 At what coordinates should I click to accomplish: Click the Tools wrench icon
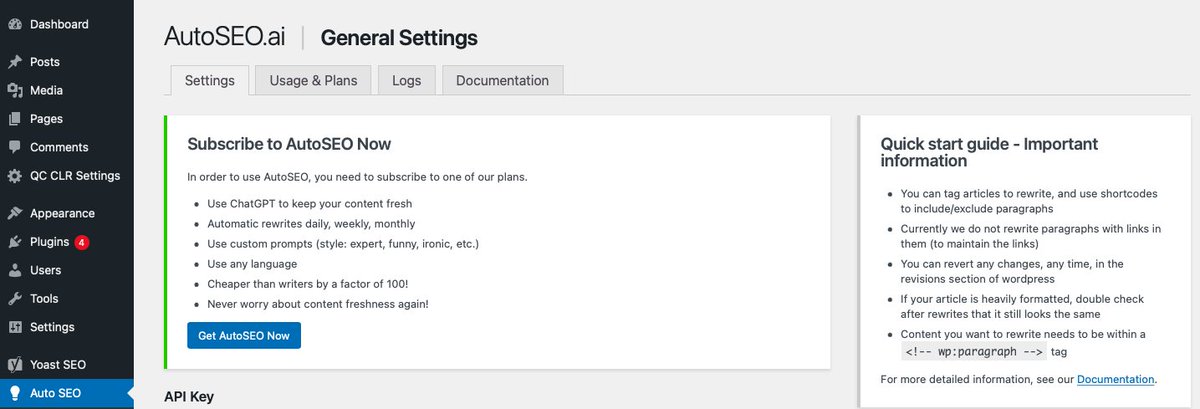[x=14, y=299]
